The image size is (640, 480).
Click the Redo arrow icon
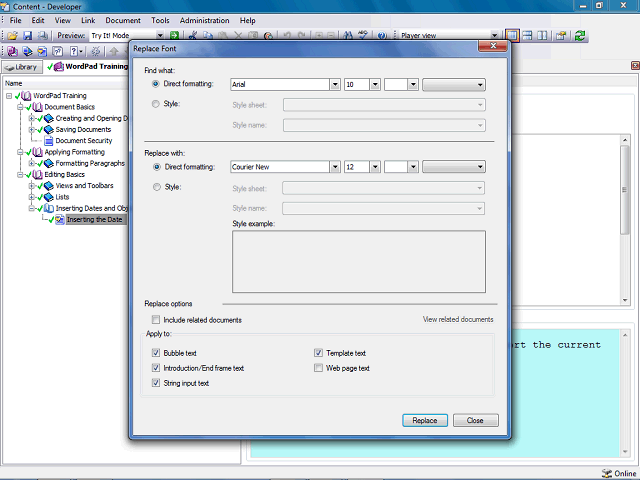coord(302,36)
